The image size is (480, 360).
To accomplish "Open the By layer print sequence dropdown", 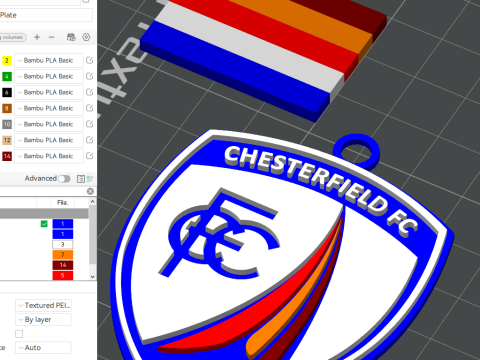I will (43, 319).
